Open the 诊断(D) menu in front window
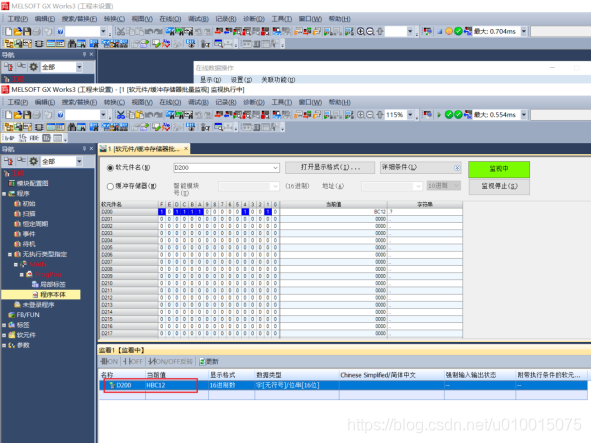 click(x=254, y=102)
